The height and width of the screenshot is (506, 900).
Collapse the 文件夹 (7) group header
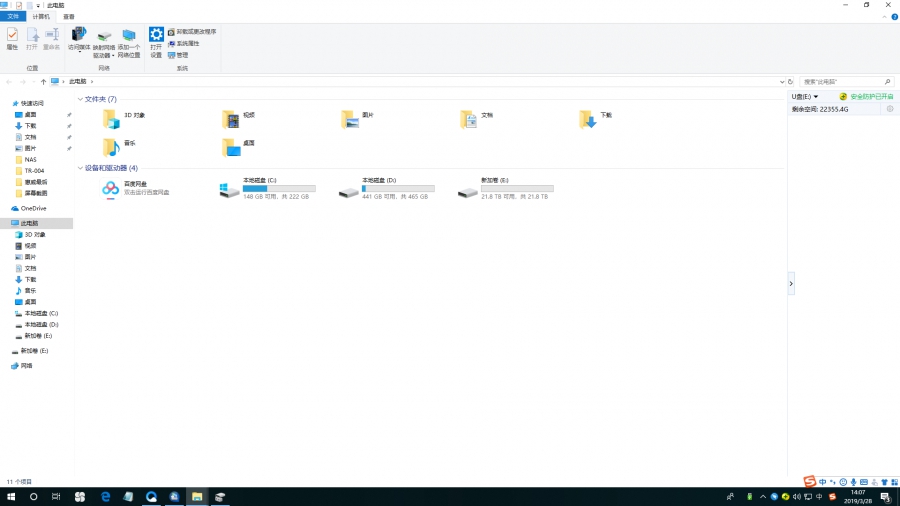click(79, 99)
